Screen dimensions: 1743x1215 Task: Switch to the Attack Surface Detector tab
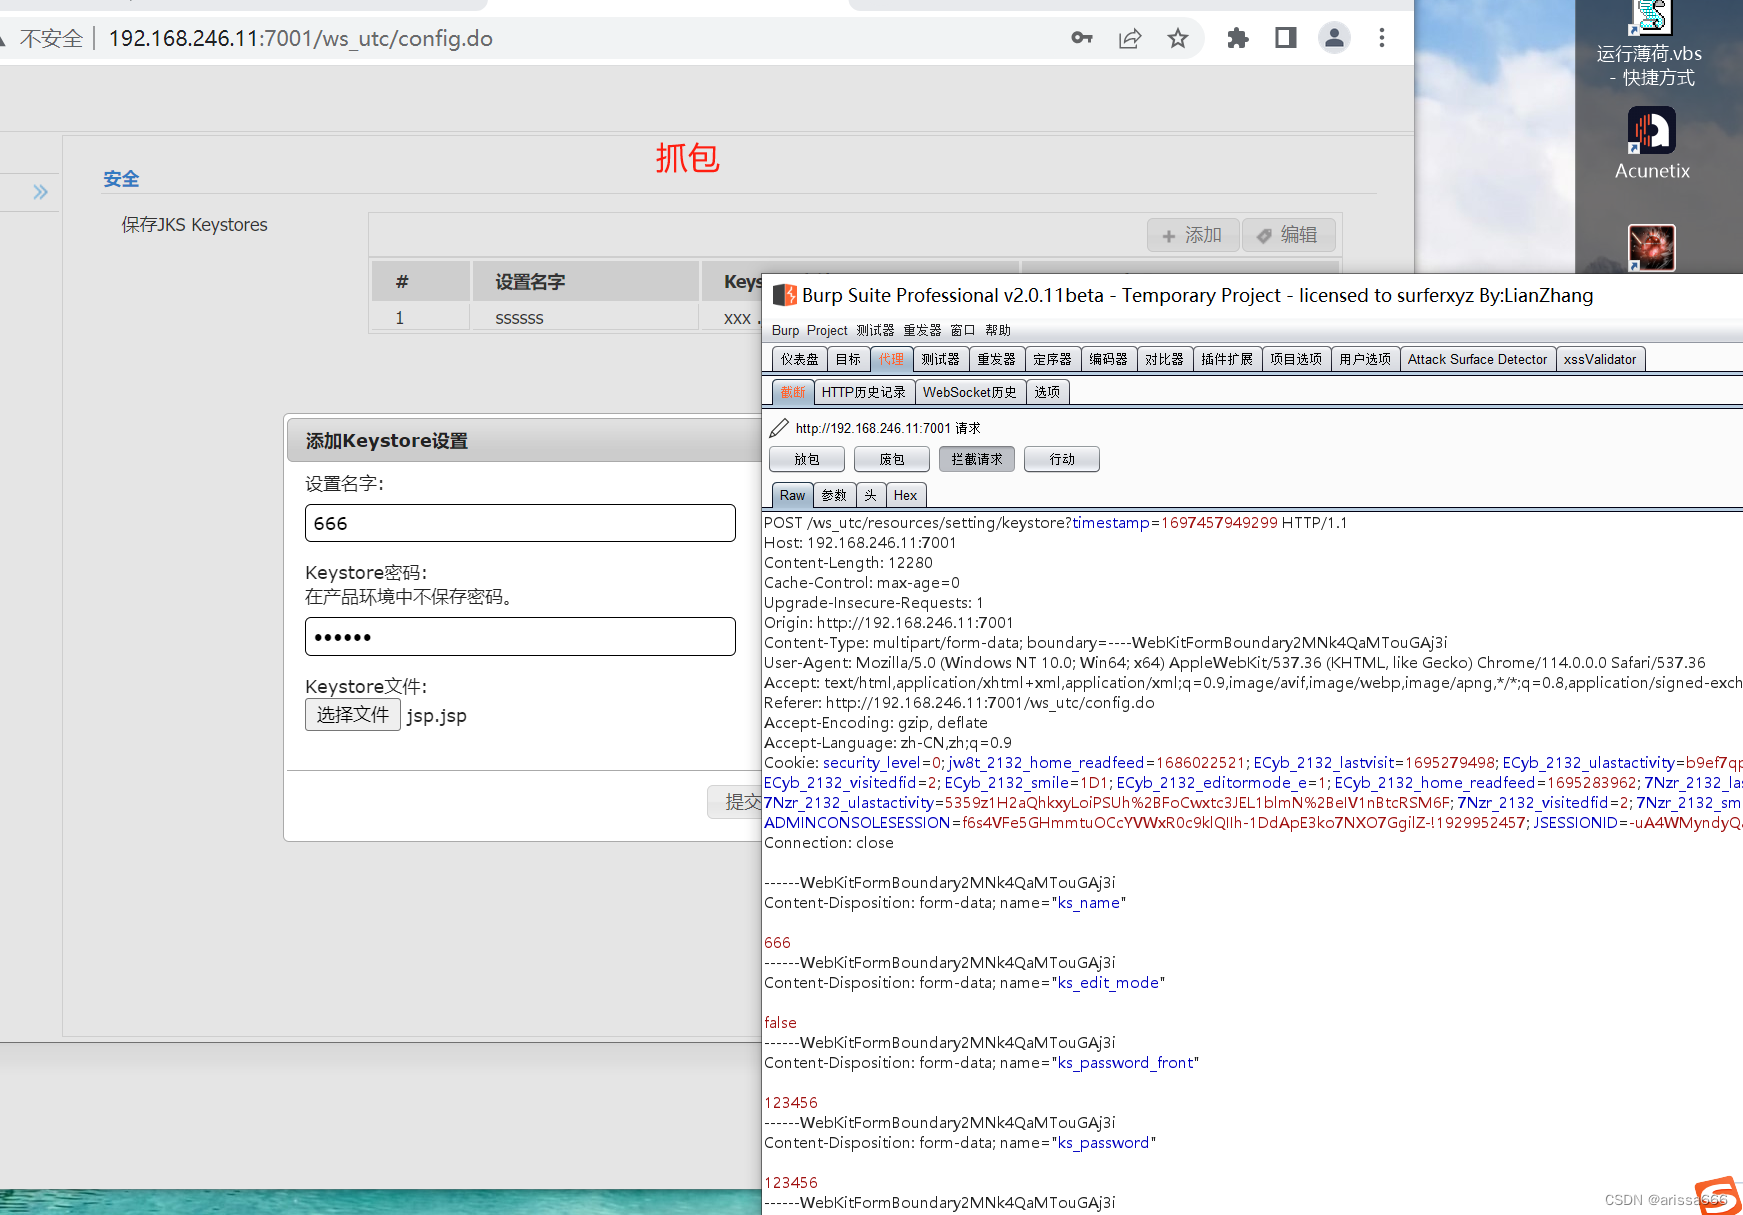pos(1477,359)
